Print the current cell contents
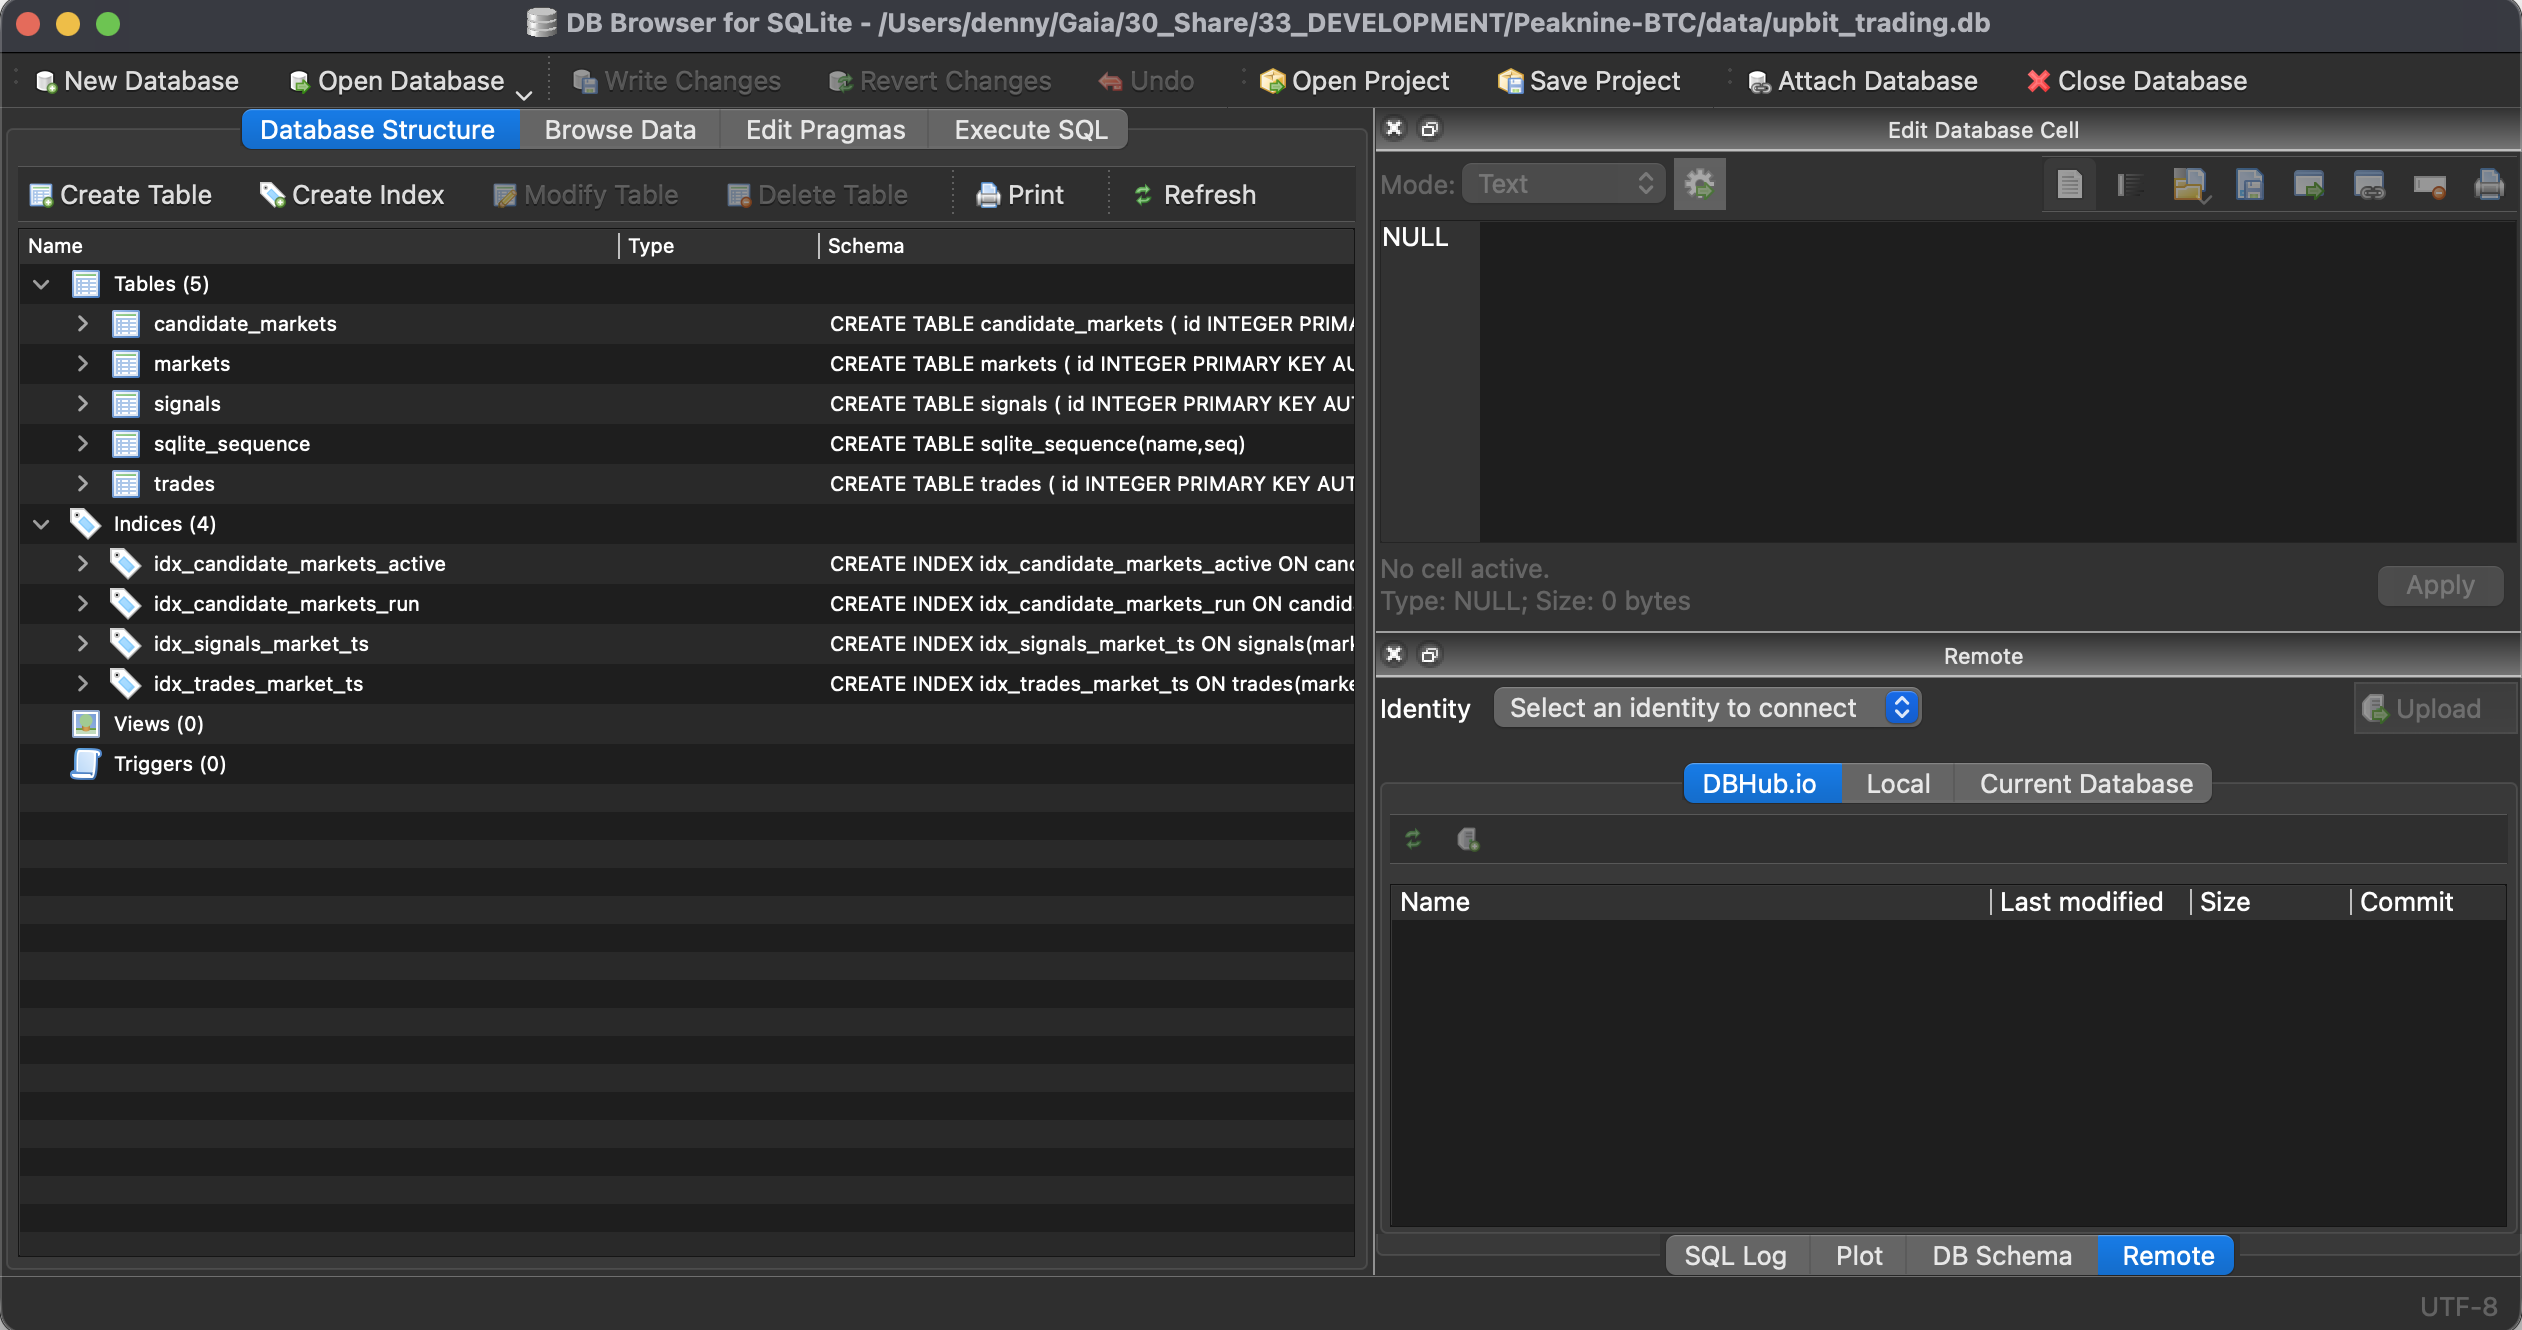 (x=2489, y=184)
